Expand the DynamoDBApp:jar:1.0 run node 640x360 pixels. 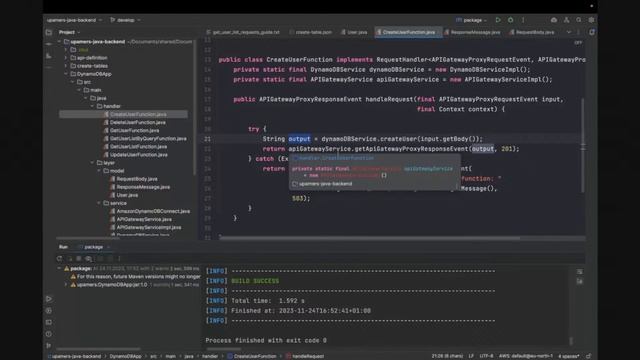click(x=66, y=284)
